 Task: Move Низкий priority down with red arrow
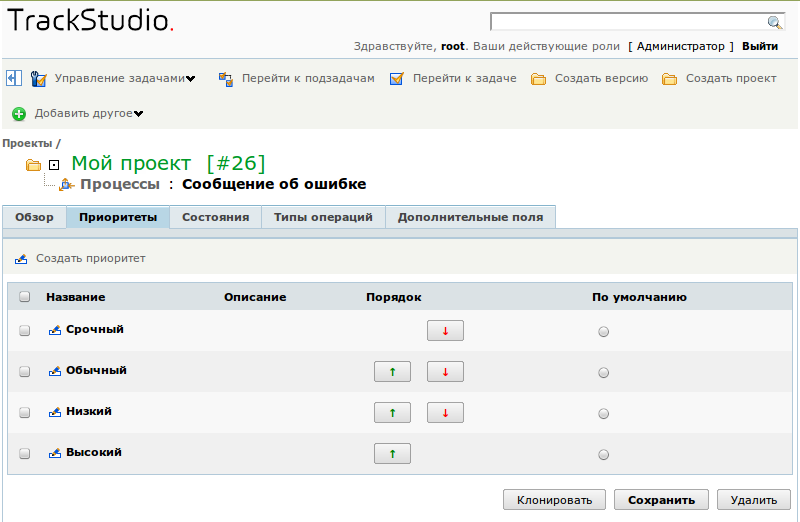(x=445, y=413)
